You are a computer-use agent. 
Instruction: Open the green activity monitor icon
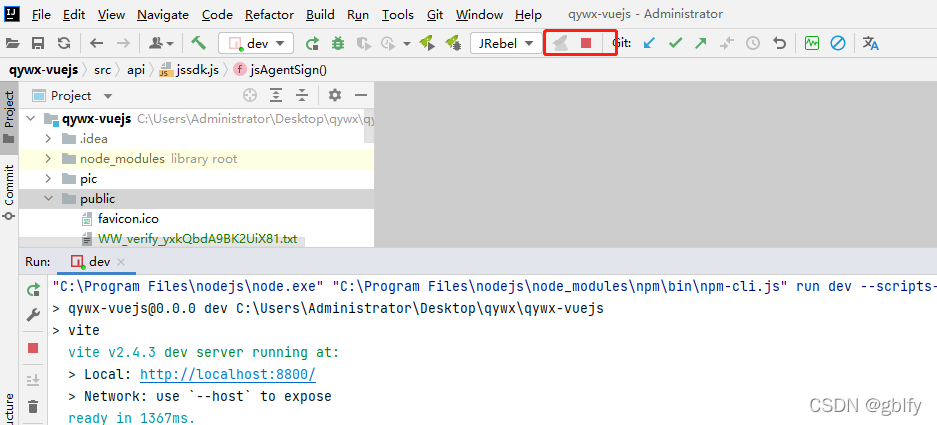pos(812,43)
